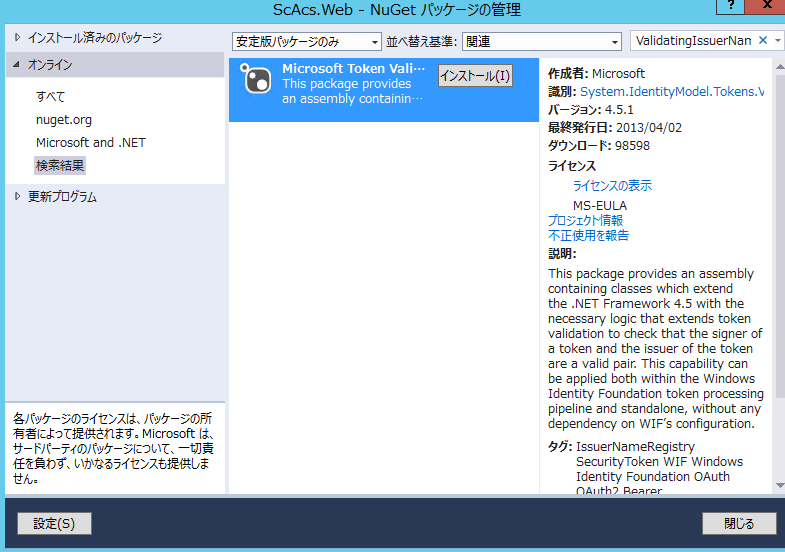The width and height of the screenshot is (785, 552).
Task: Click the ダウンロード: 98598 text
Action: 599,146
